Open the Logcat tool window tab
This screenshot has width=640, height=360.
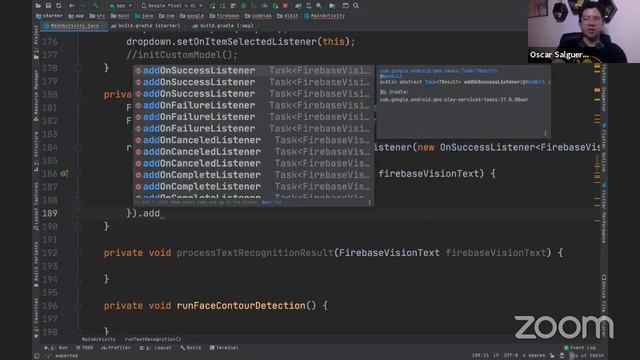156,348
